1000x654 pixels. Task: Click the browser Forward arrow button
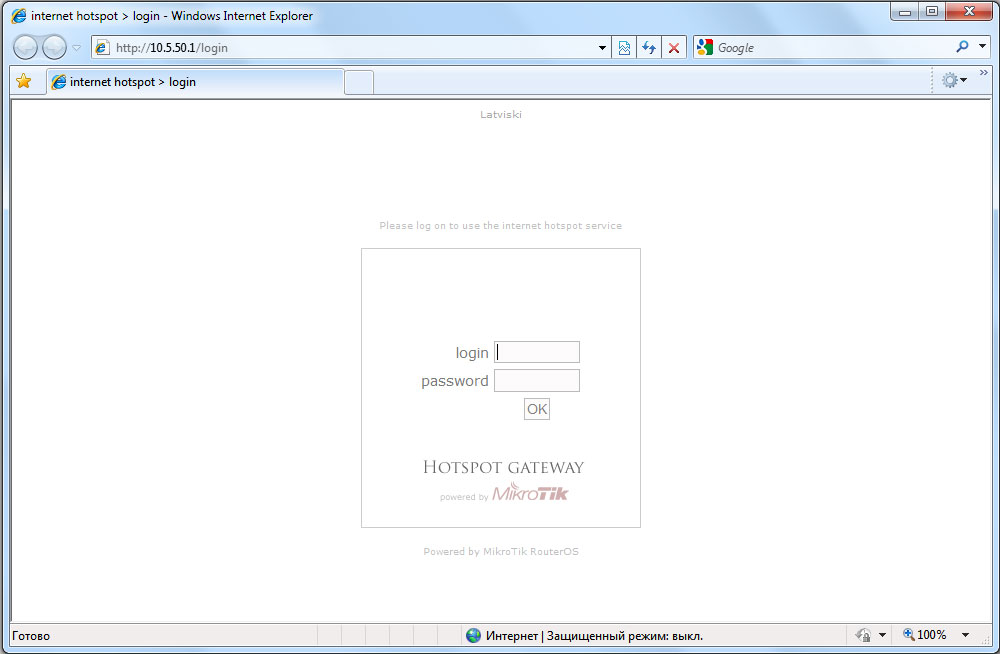[54, 47]
